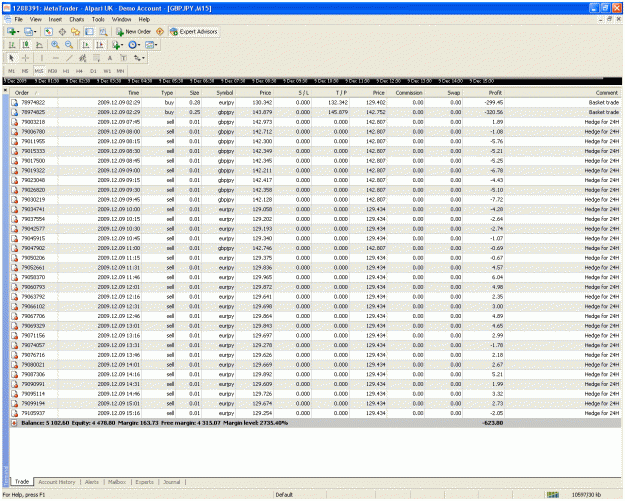This screenshot has height=501, width=625.
Task: Draw a horizontal line
Action: click(x=55, y=58)
